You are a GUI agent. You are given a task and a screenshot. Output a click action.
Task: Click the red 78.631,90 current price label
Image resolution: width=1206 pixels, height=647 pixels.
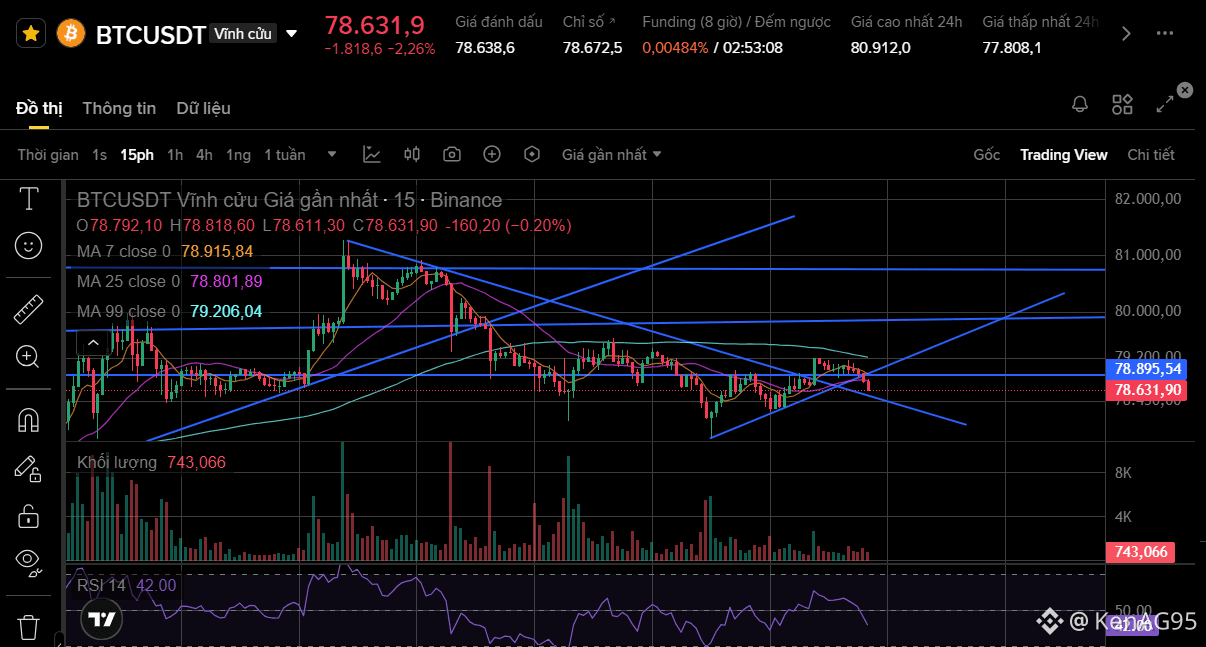coord(1147,390)
